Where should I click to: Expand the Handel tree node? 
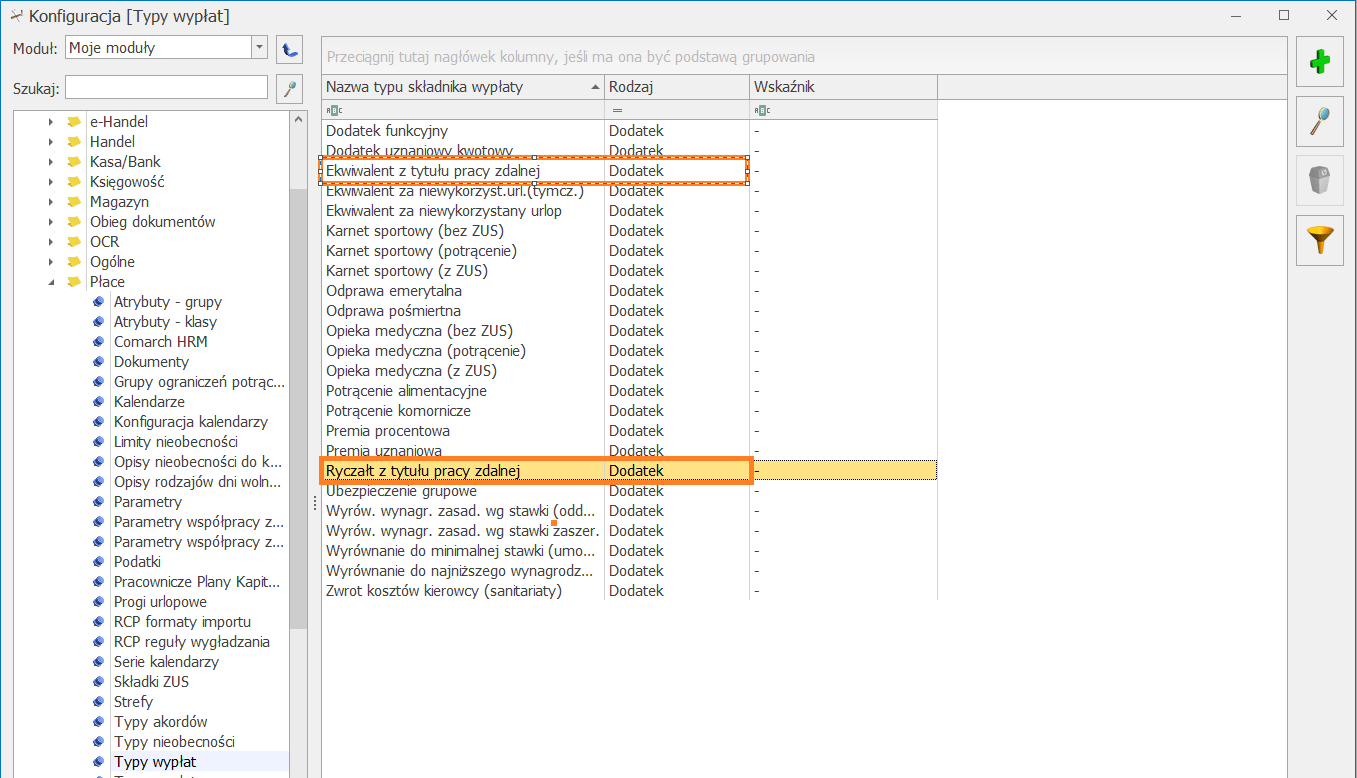coord(50,142)
